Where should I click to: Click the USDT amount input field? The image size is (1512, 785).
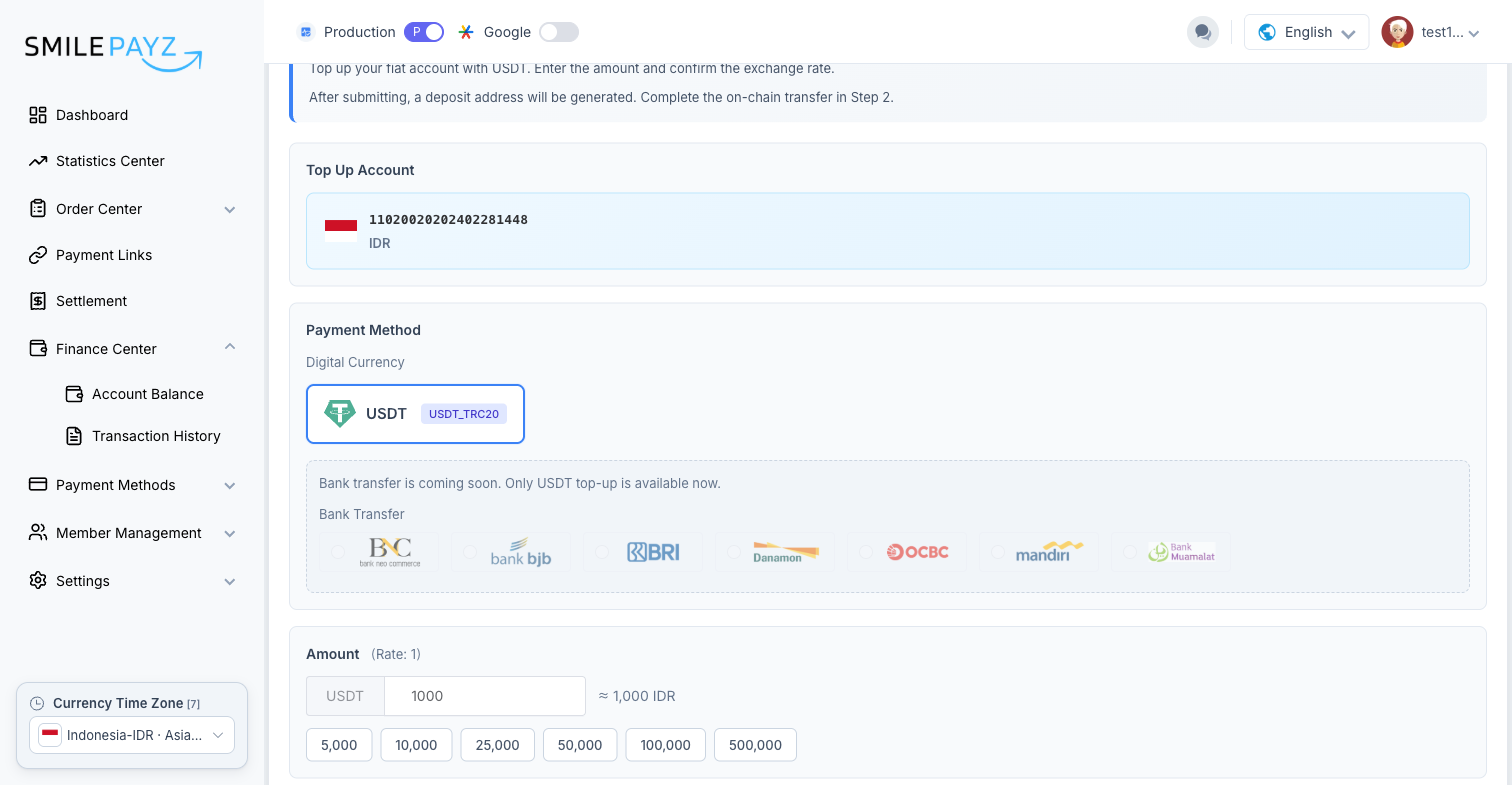tap(485, 696)
